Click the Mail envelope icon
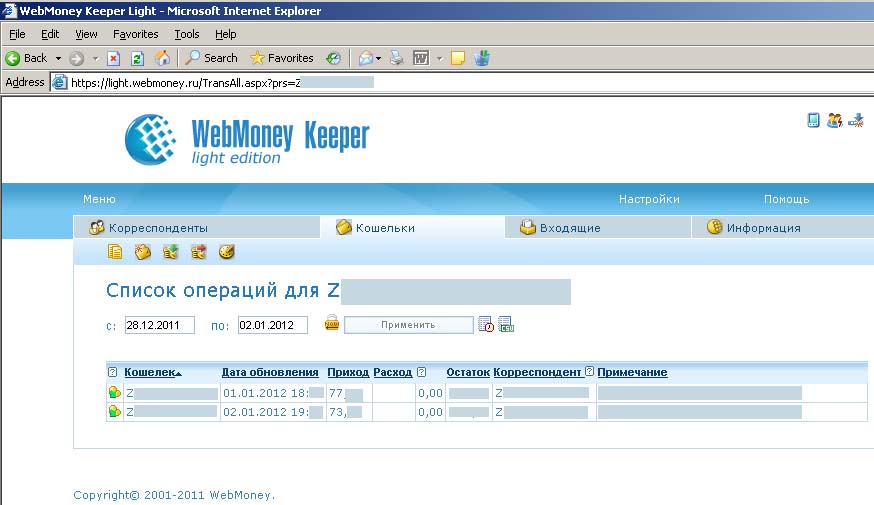 pyautogui.click(x=366, y=58)
